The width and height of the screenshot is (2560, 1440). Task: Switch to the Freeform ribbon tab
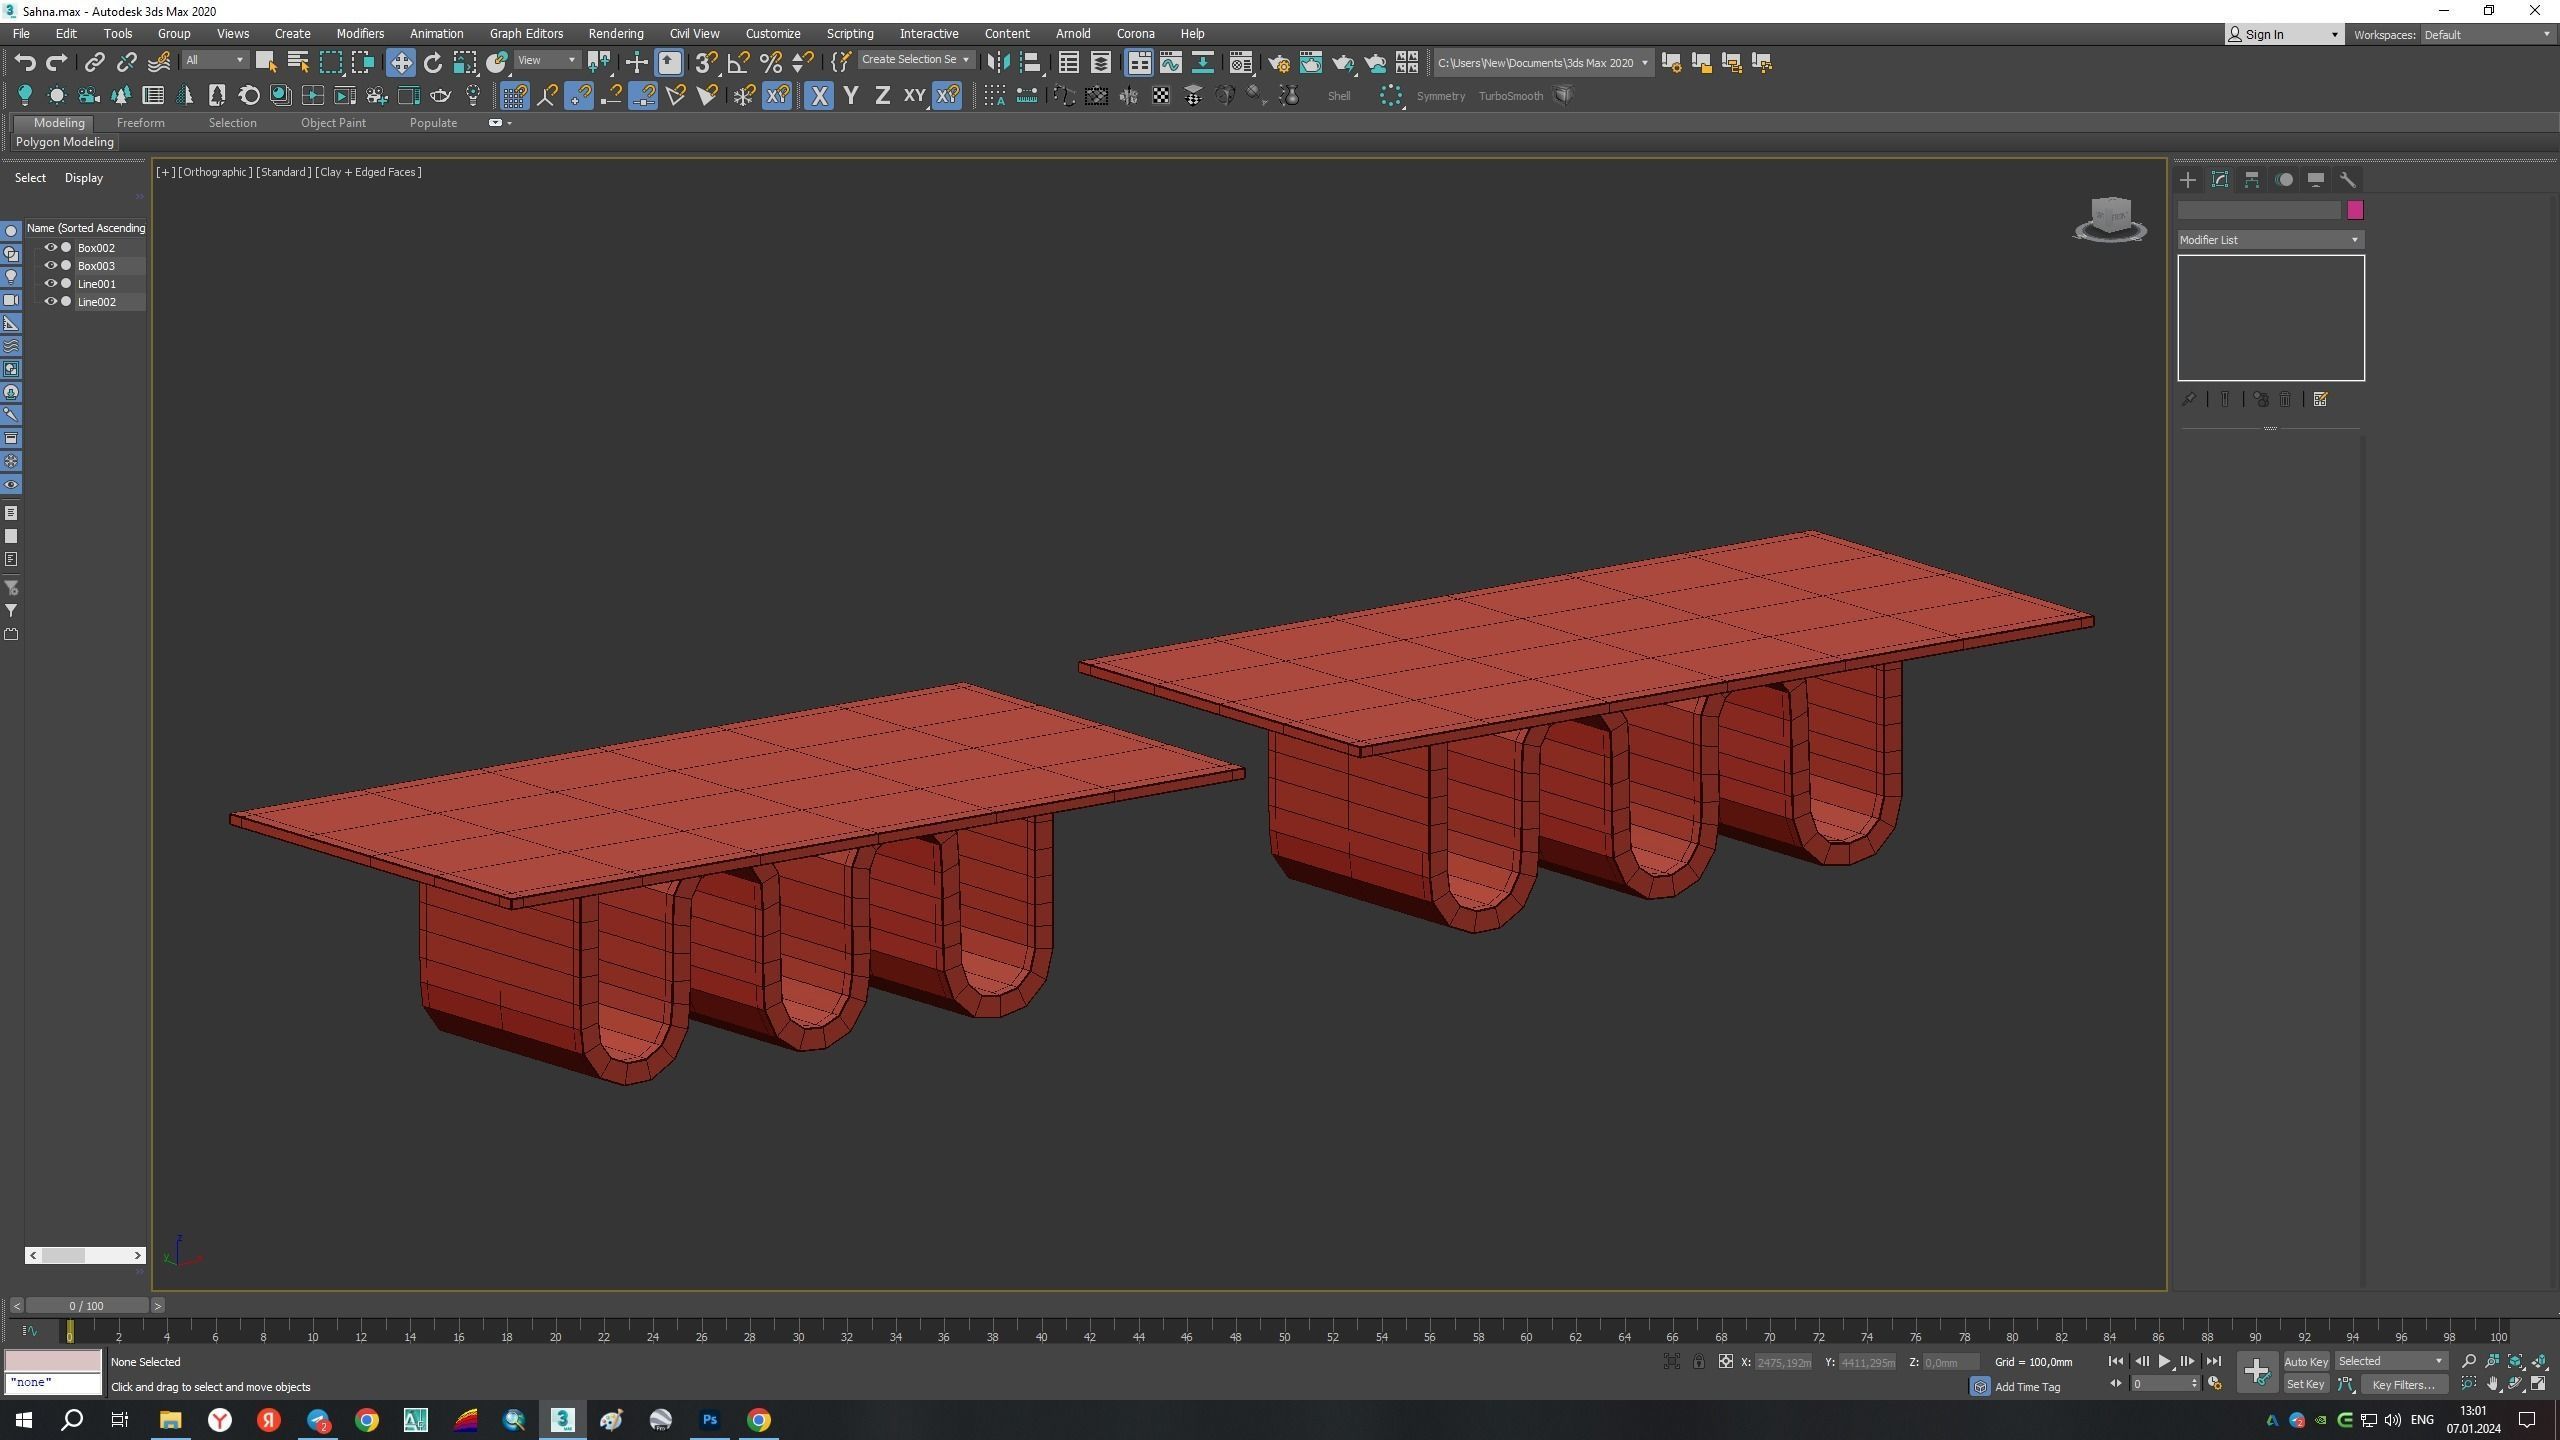click(140, 123)
